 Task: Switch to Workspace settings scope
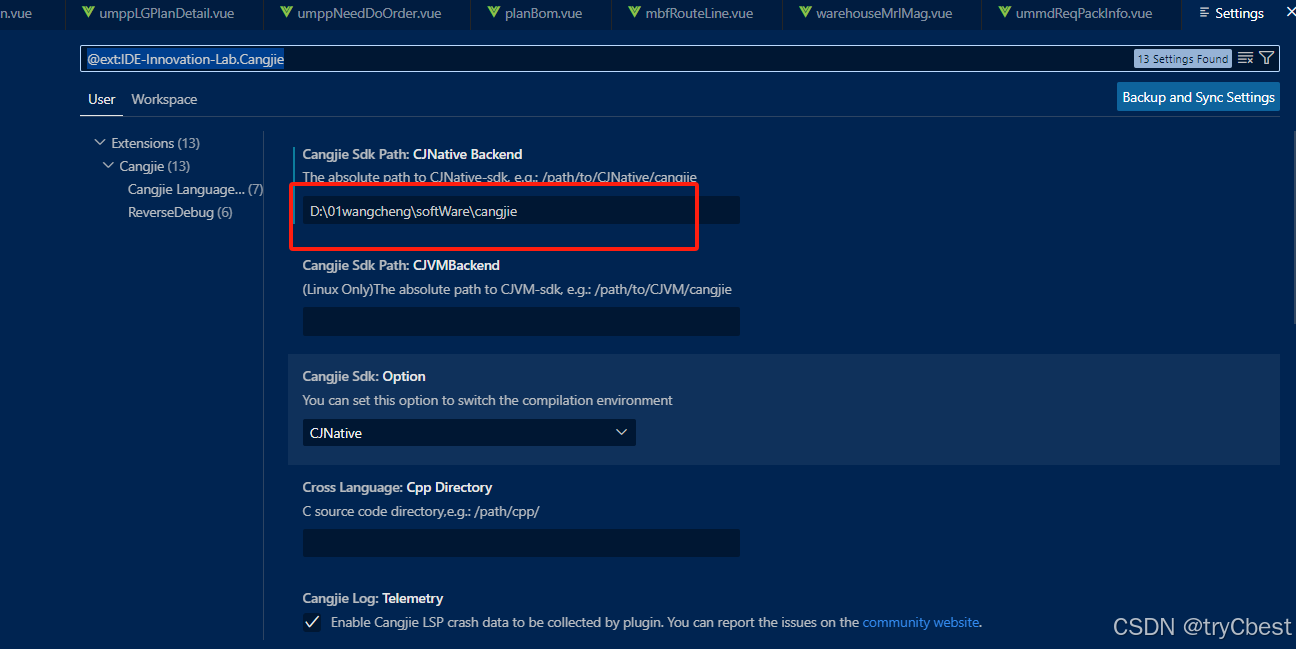coord(164,99)
